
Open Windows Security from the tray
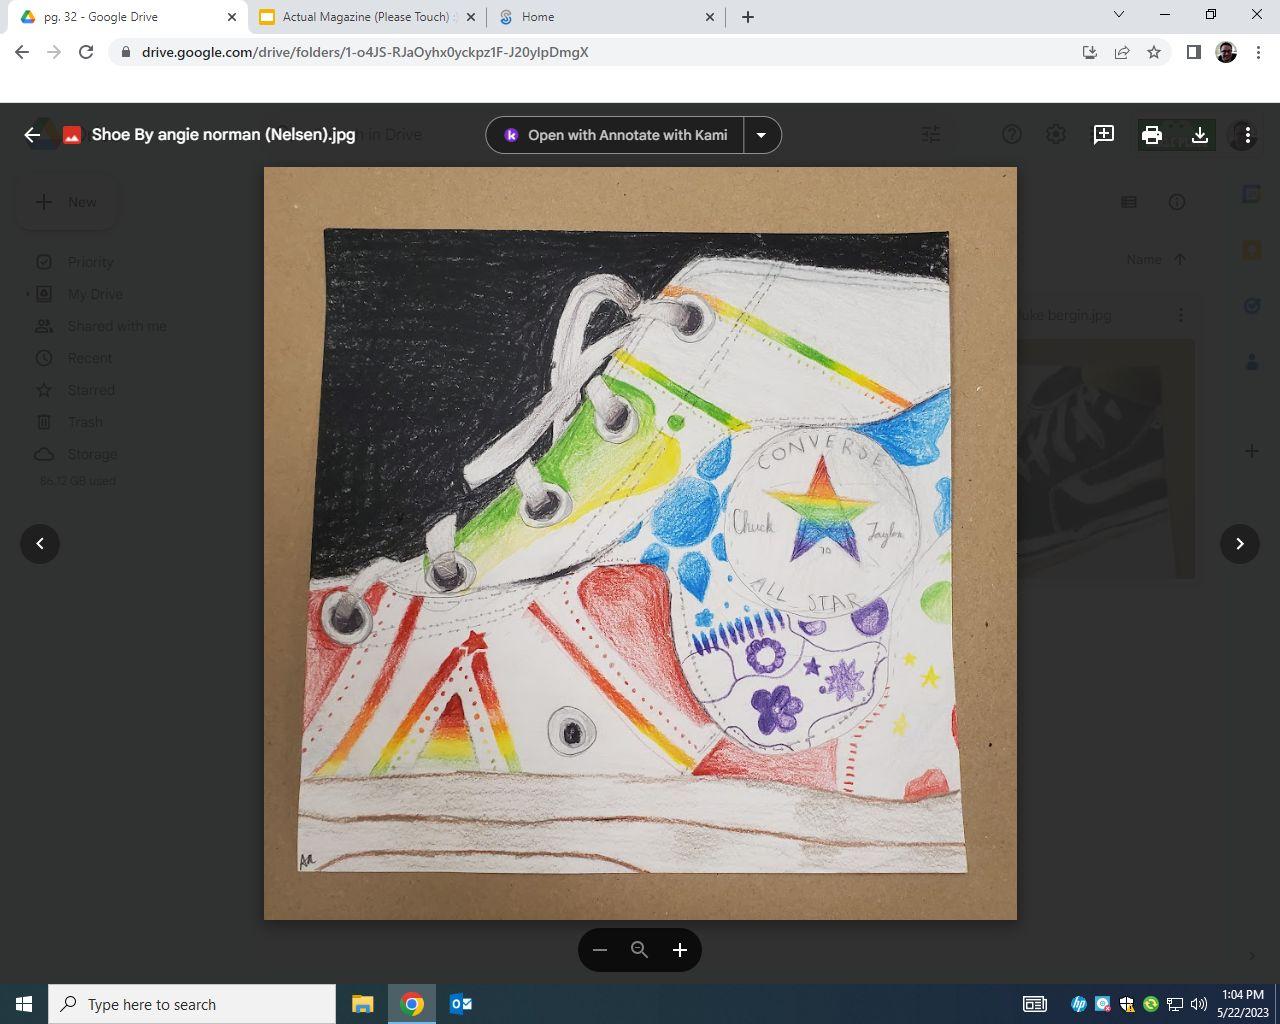coord(1127,1004)
